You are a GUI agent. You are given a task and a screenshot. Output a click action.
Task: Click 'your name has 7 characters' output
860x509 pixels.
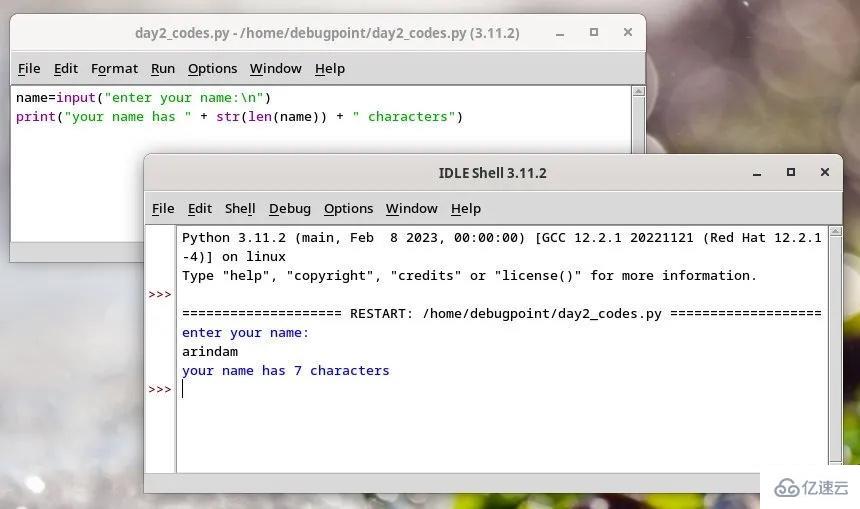pyautogui.click(x=286, y=371)
